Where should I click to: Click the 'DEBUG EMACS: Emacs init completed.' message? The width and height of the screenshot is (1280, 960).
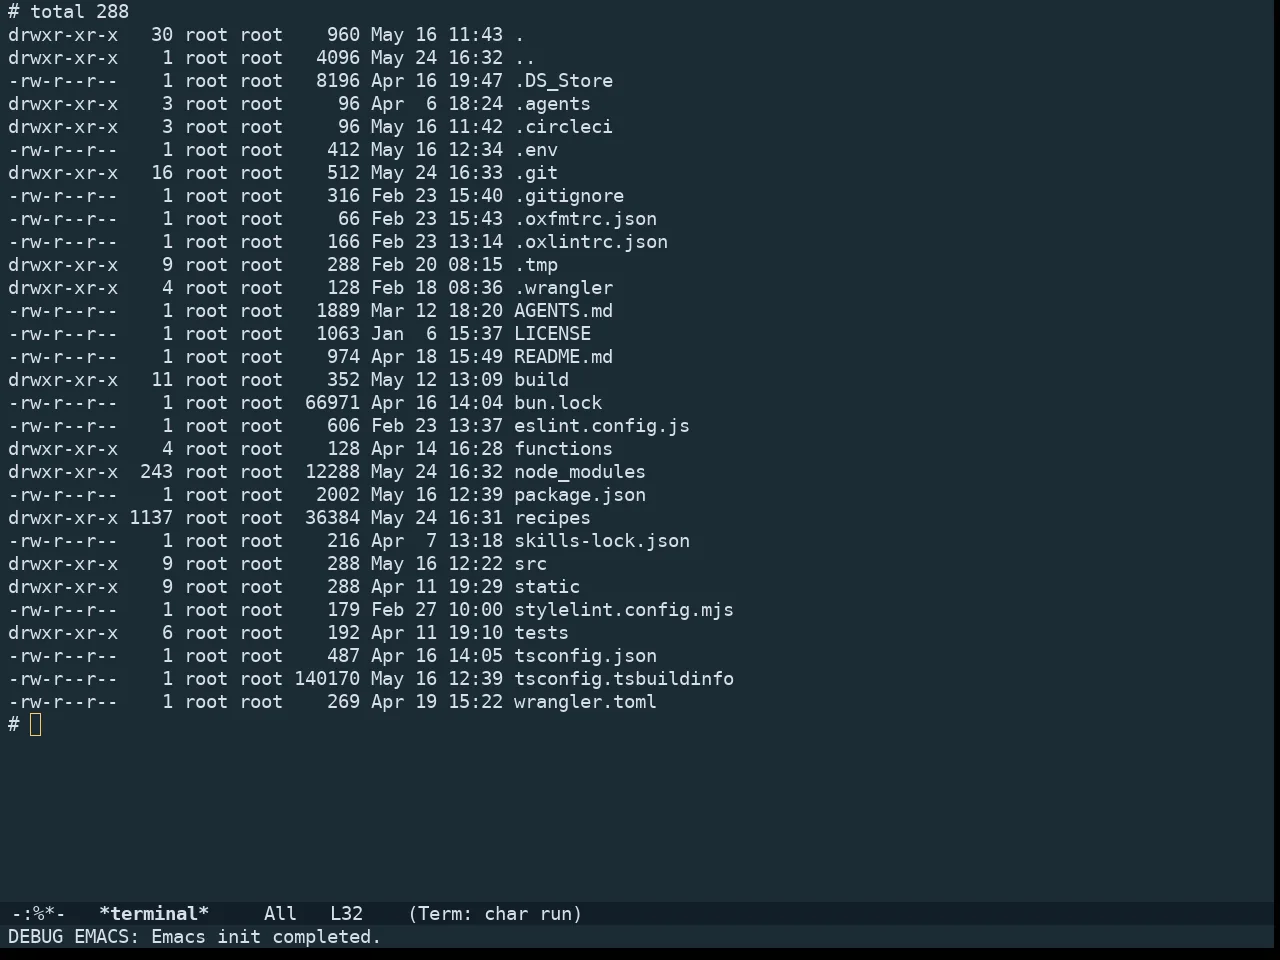coord(195,937)
